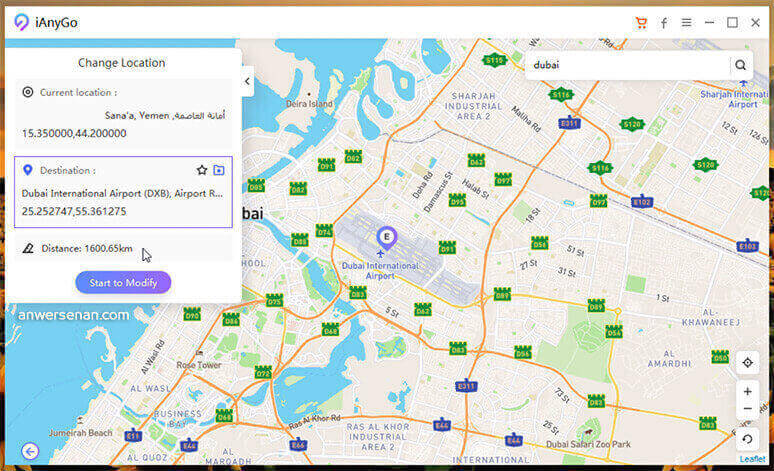Screen dimensions: 774x471
Task: Click the Rose Tower map label
Action: 199,365
